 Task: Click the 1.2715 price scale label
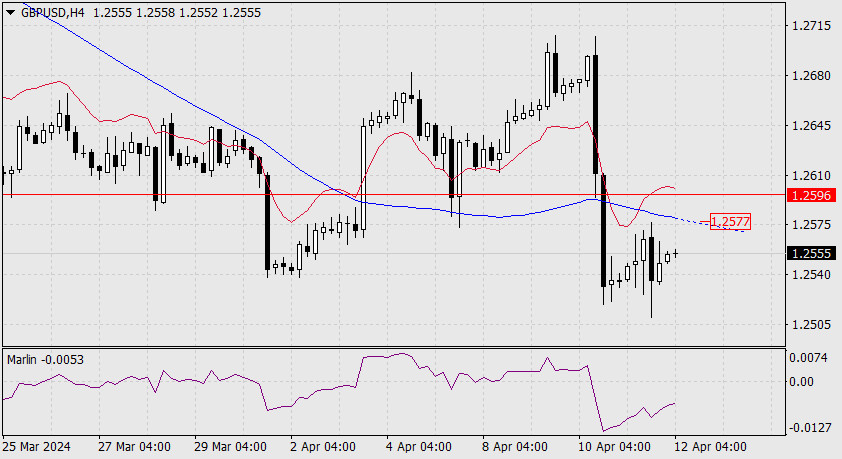point(811,26)
